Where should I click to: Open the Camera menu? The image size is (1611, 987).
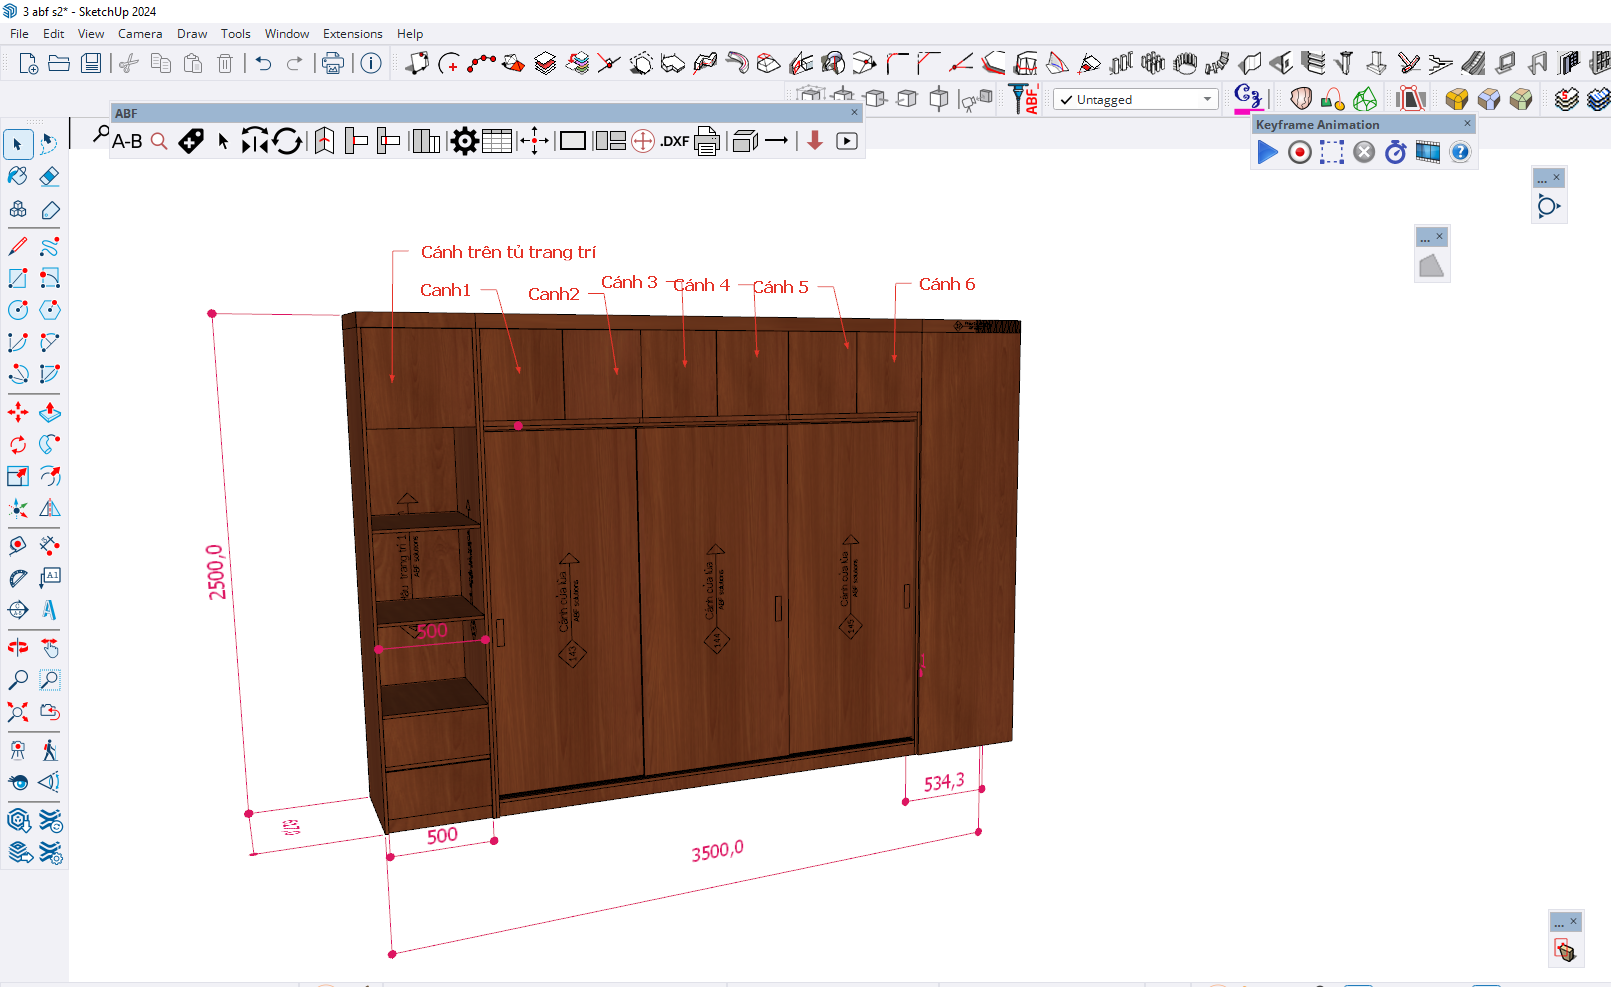click(140, 34)
